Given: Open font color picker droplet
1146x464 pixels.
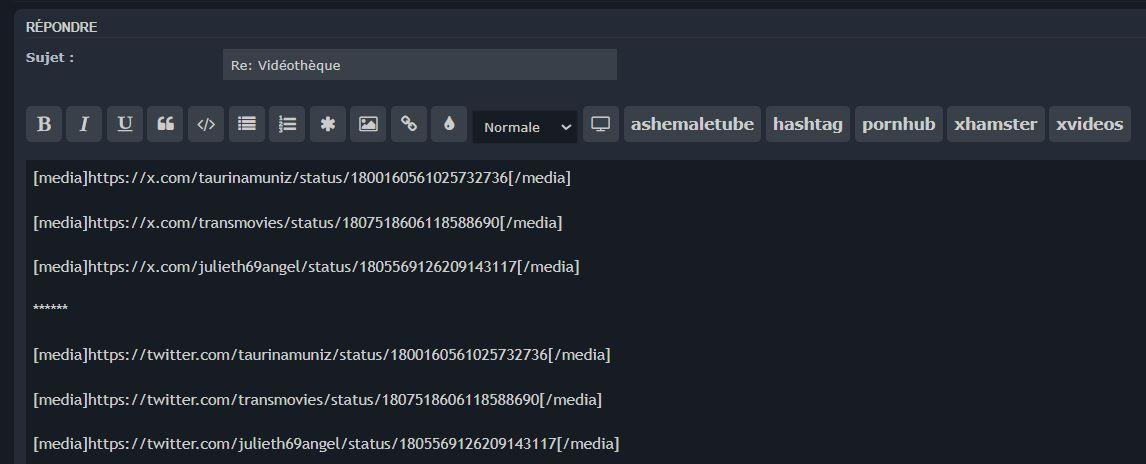Looking at the screenshot, I should click(449, 124).
